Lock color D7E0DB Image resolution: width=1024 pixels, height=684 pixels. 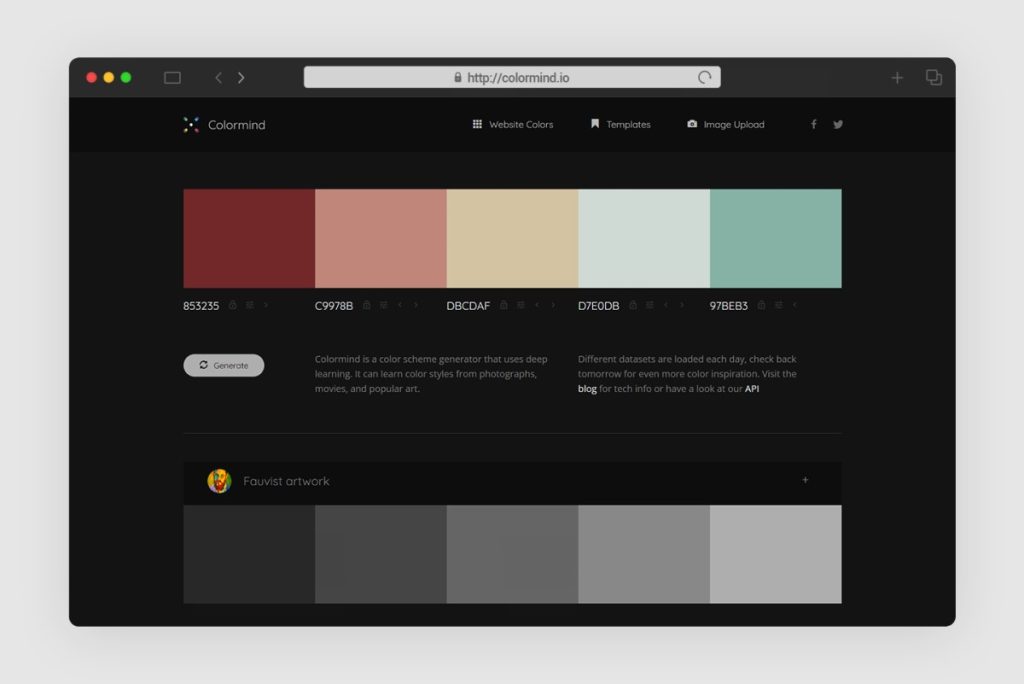(x=633, y=305)
